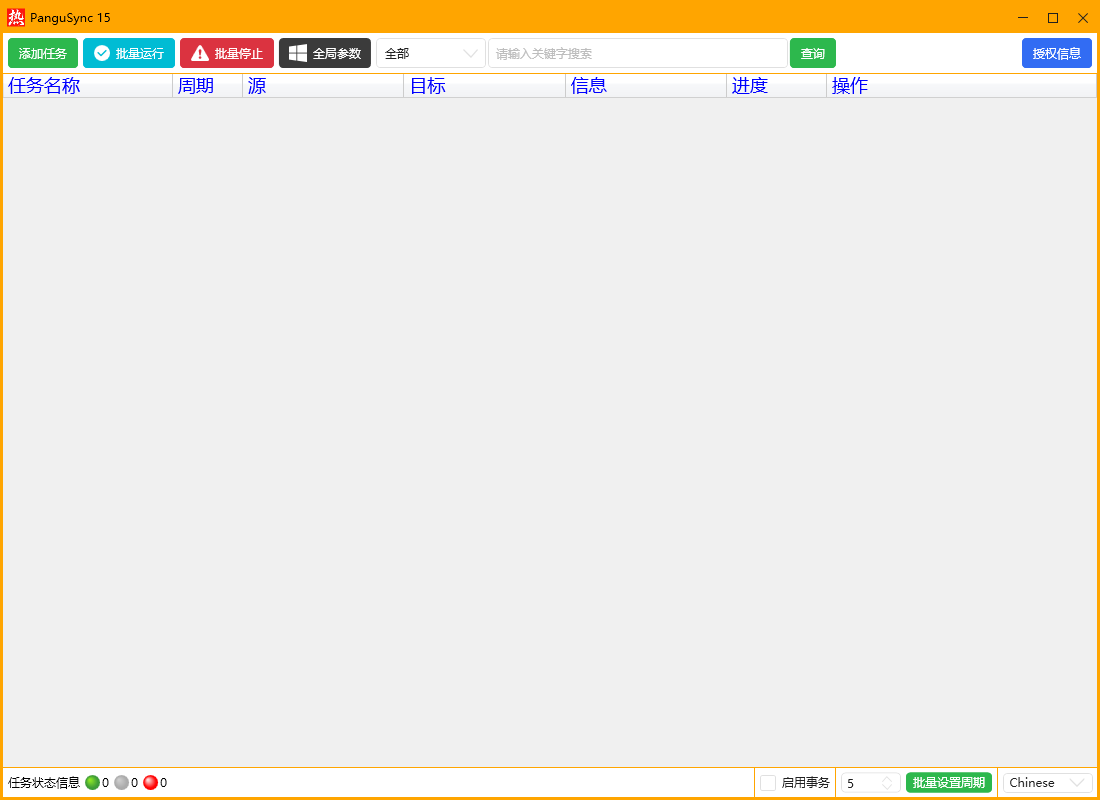Enable the 启用事务 checkbox
Viewport: 1100px width, 800px height.
768,782
